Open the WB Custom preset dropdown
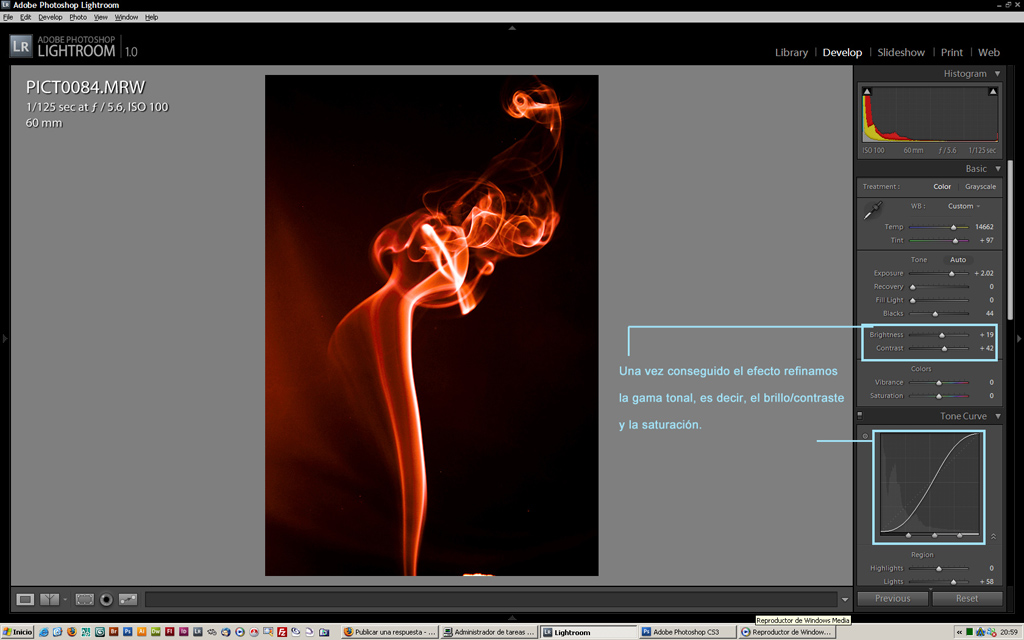The image size is (1024, 640). tap(964, 206)
